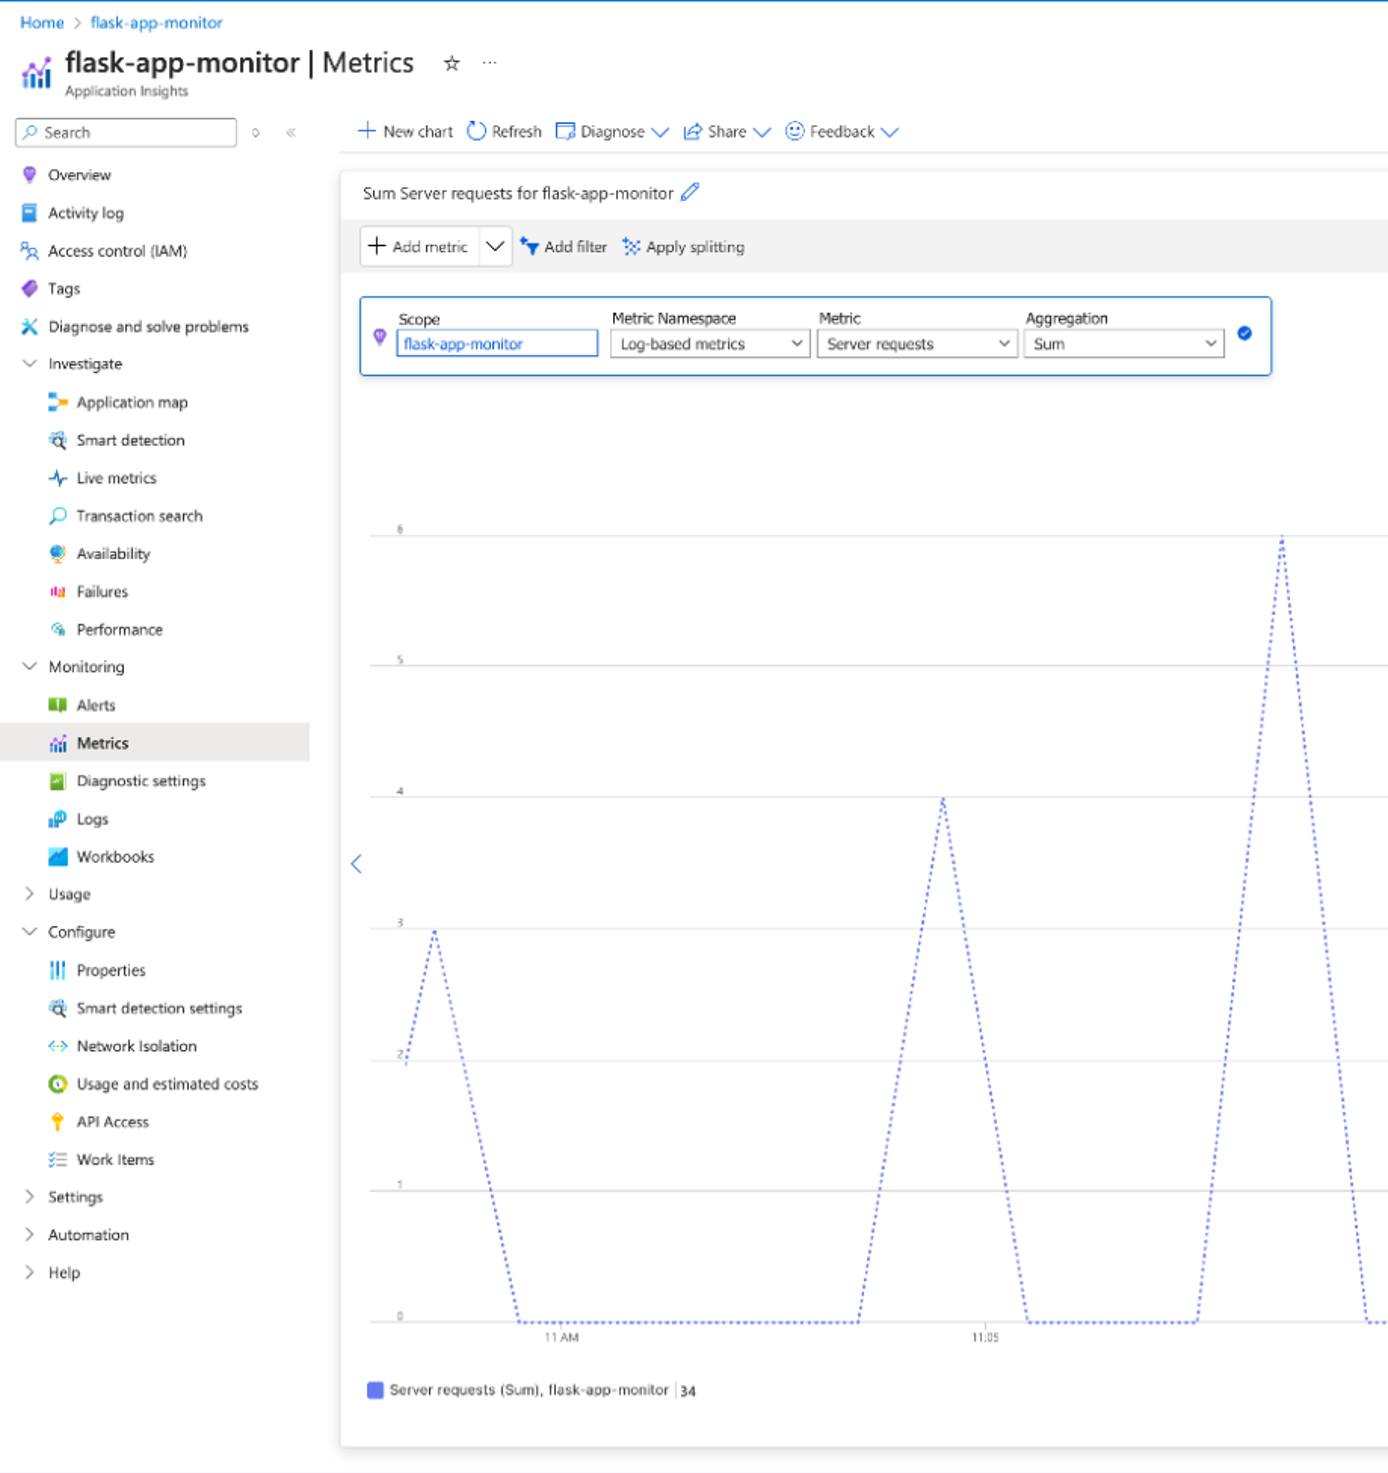
Task: Click the metric validation checkmark indicator
Action: (x=1245, y=335)
